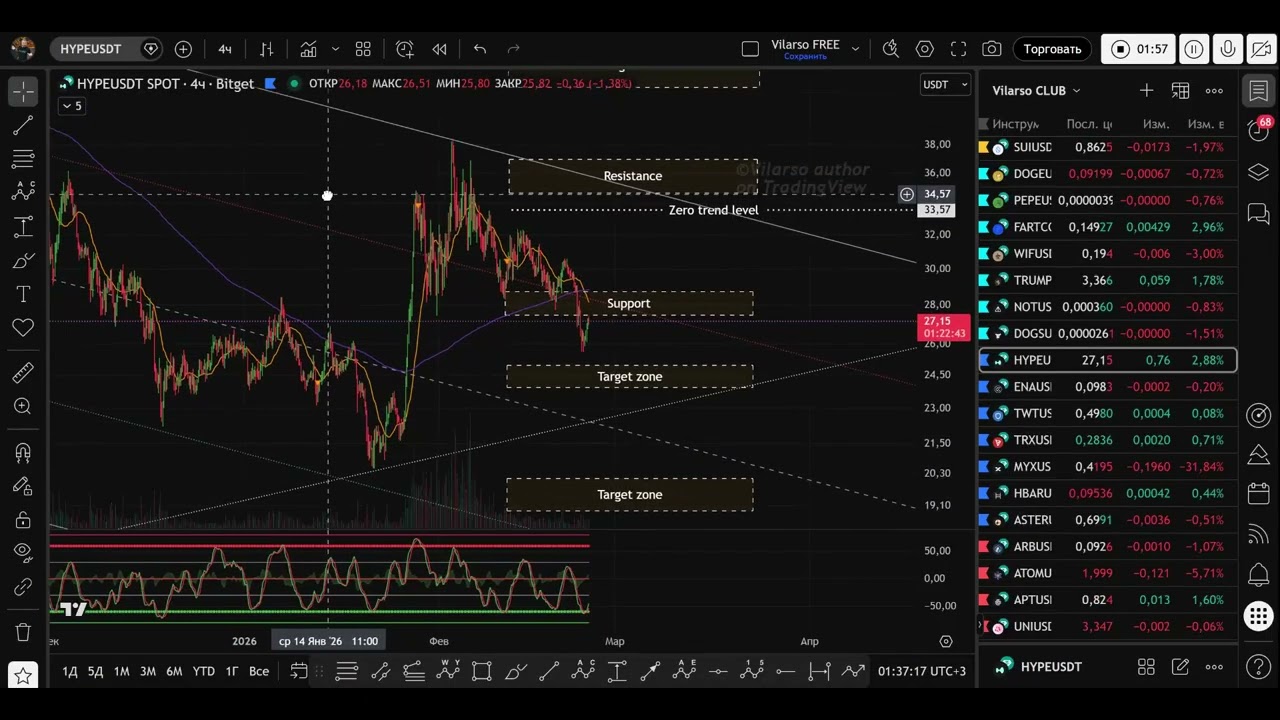Toggle the recording webcam

(x=1260, y=49)
